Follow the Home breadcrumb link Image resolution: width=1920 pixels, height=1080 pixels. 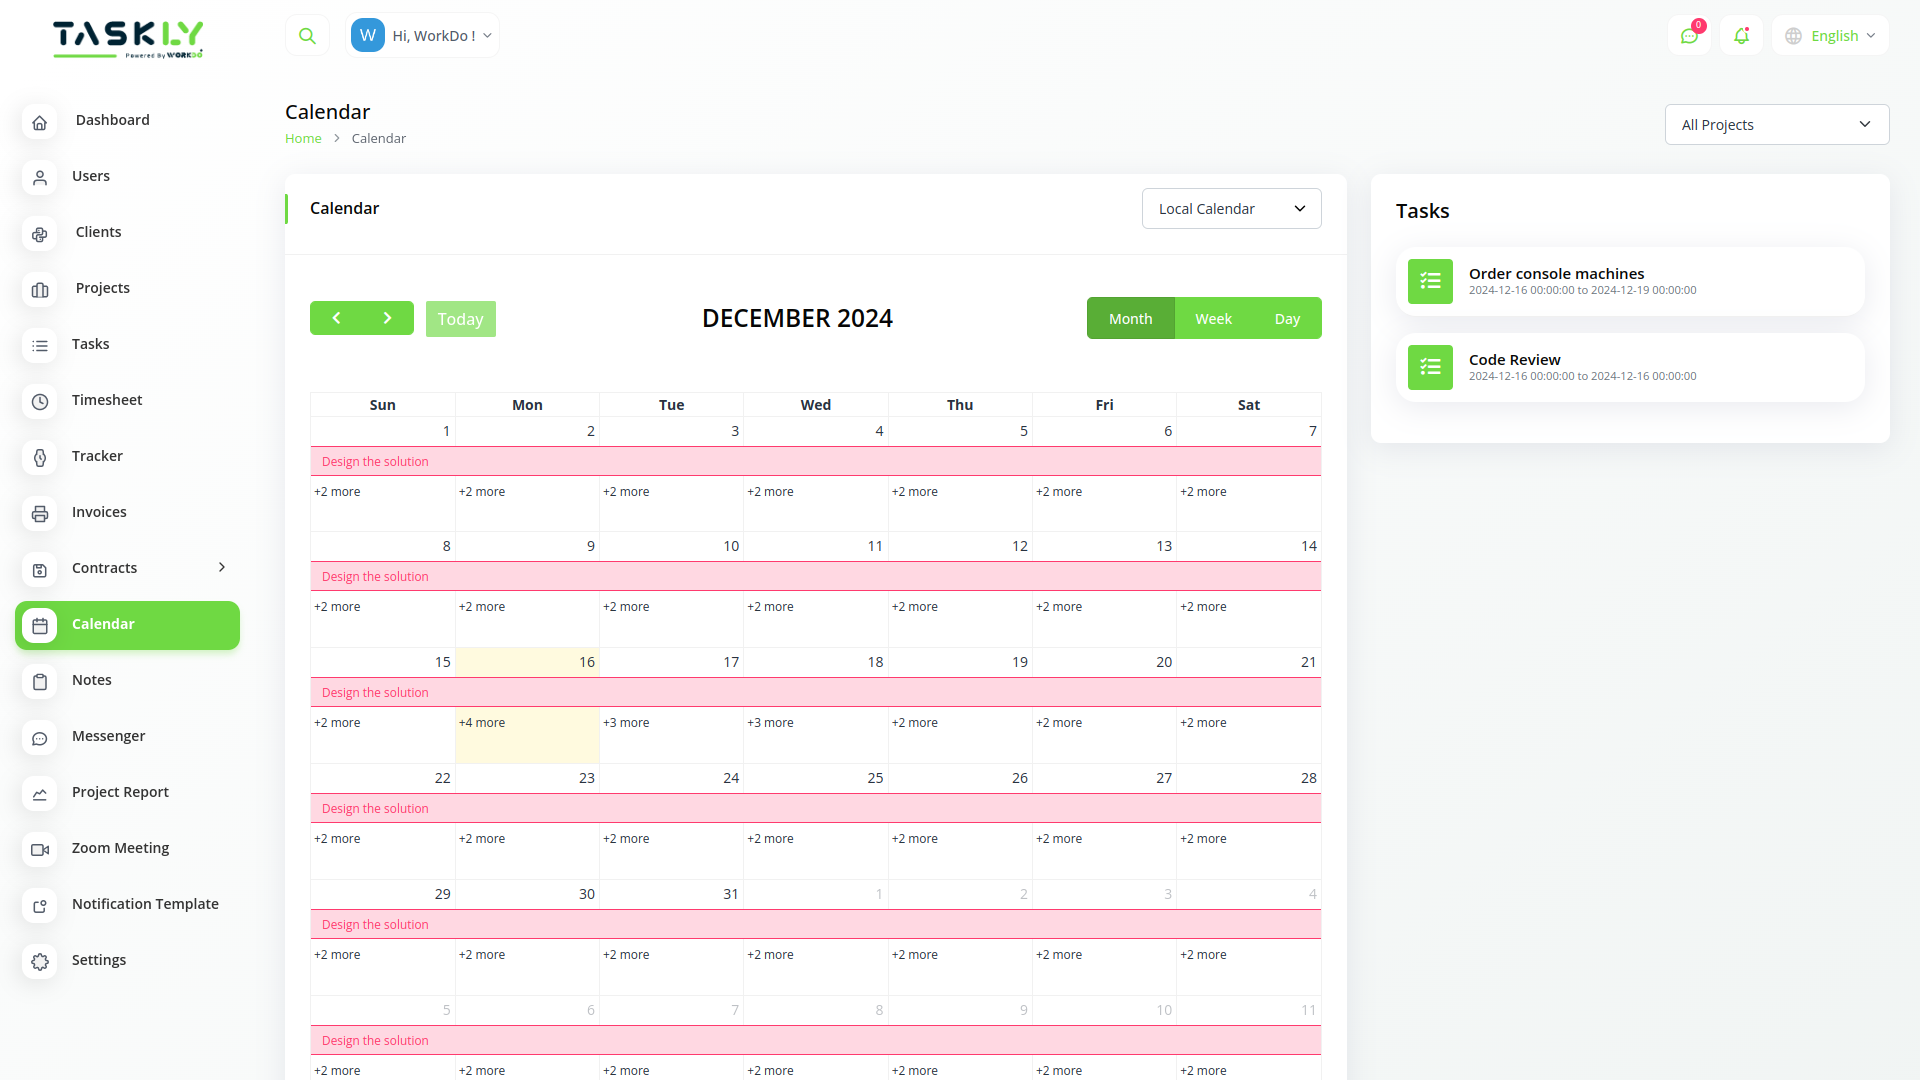[303, 138]
